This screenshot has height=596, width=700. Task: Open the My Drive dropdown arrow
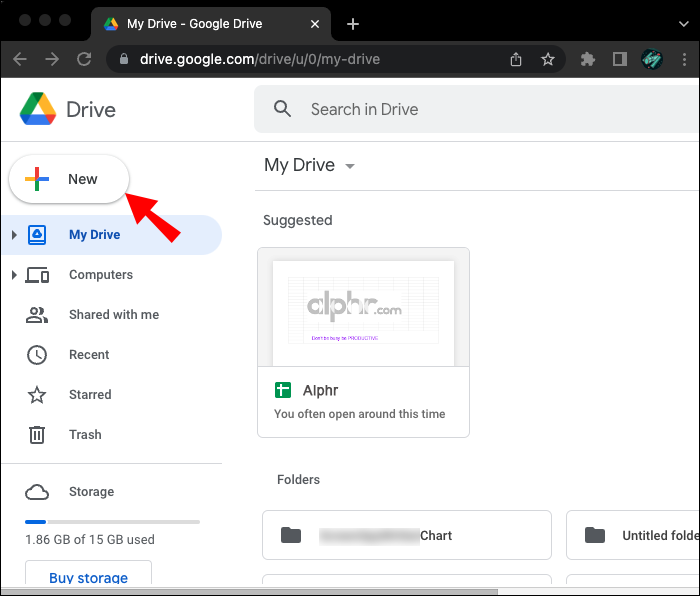coord(350,167)
